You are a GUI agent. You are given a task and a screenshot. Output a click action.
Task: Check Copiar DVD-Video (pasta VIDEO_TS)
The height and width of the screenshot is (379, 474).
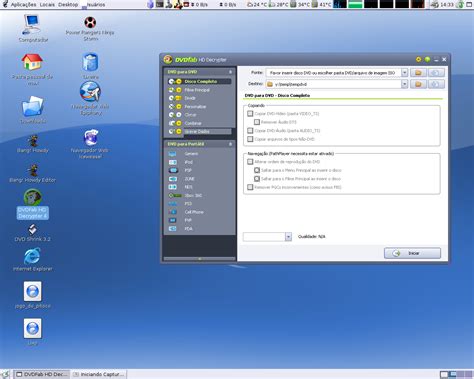[250, 114]
